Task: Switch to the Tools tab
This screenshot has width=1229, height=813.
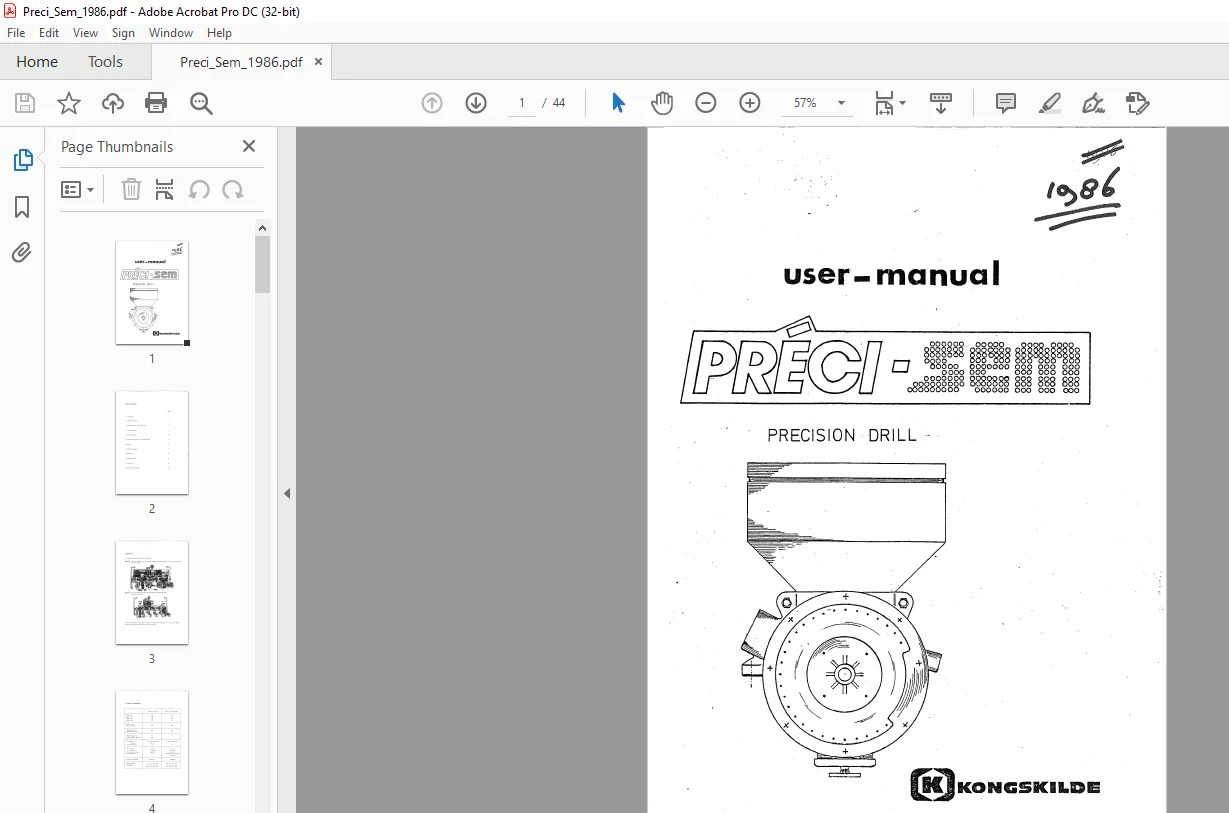Action: click(x=105, y=62)
